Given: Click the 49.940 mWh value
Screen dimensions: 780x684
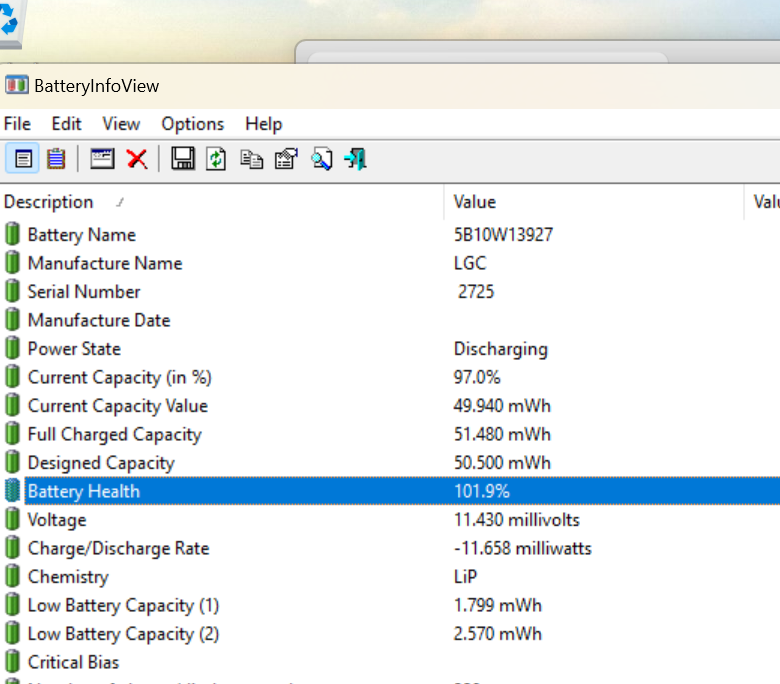Looking at the screenshot, I should [x=502, y=405].
